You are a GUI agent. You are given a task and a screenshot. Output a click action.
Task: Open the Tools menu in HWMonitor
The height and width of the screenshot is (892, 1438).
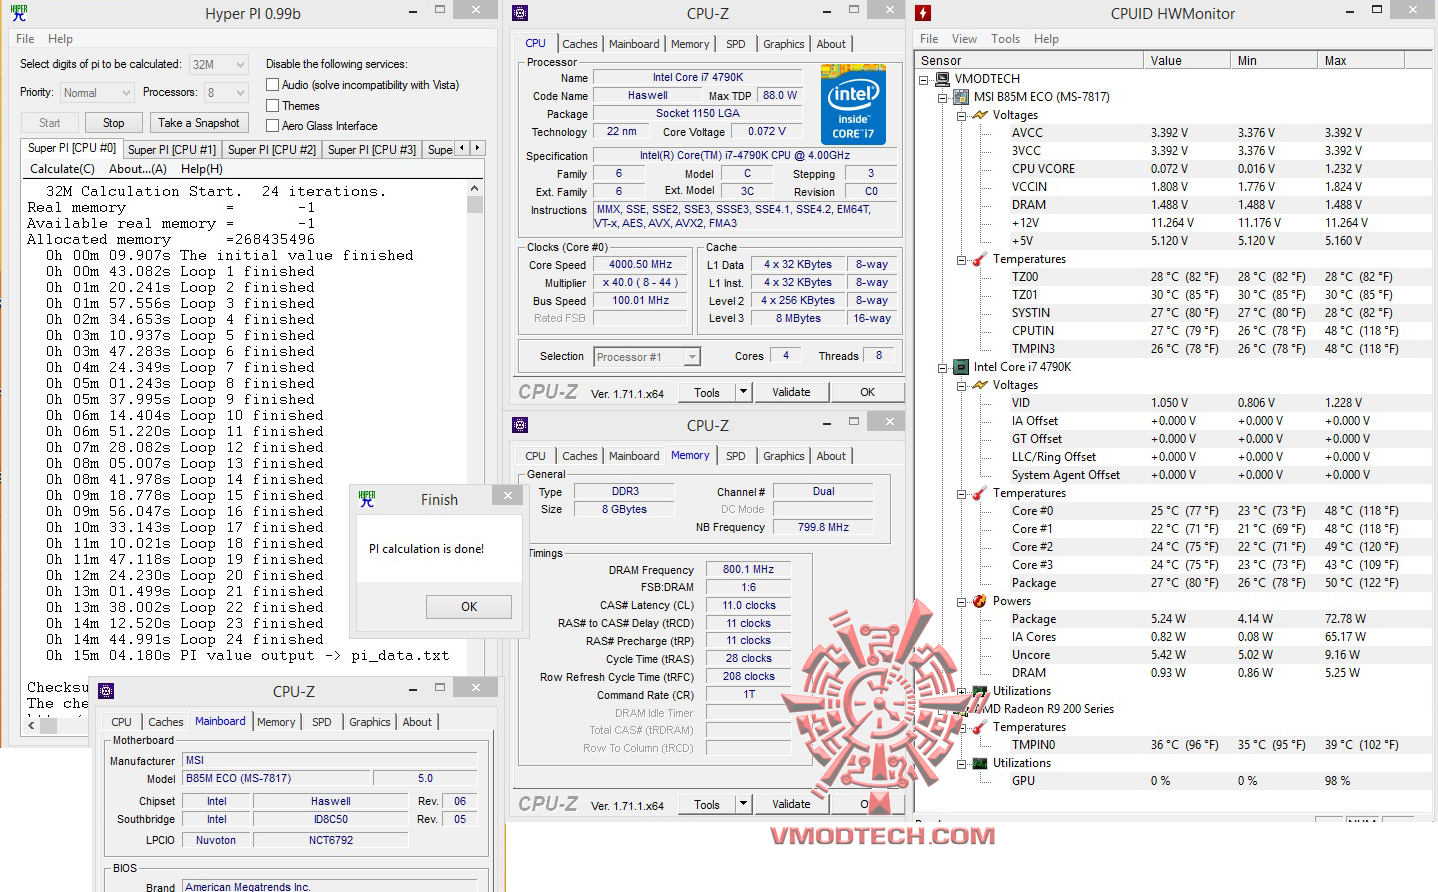coord(1005,39)
